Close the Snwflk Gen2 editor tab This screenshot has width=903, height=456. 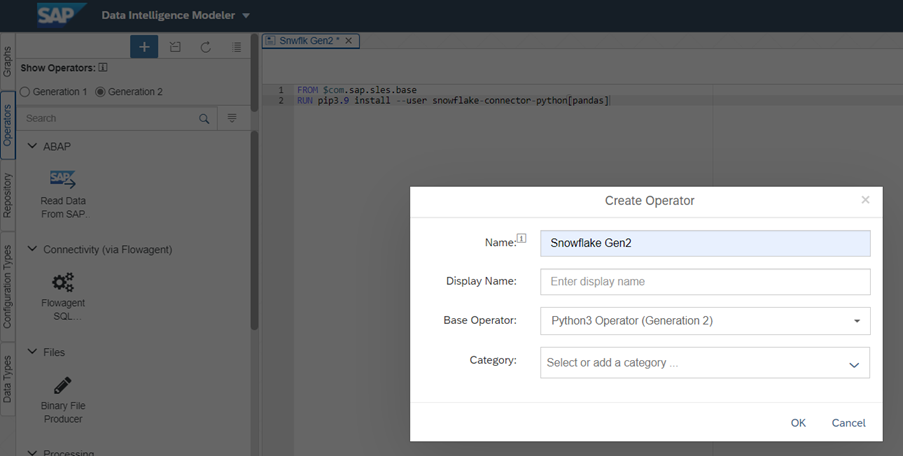[x=349, y=41]
